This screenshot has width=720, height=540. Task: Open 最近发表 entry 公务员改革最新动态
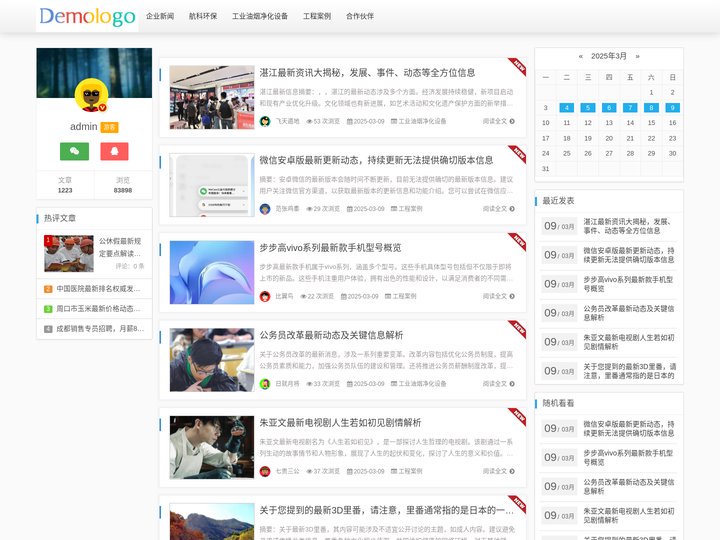tap(629, 313)
